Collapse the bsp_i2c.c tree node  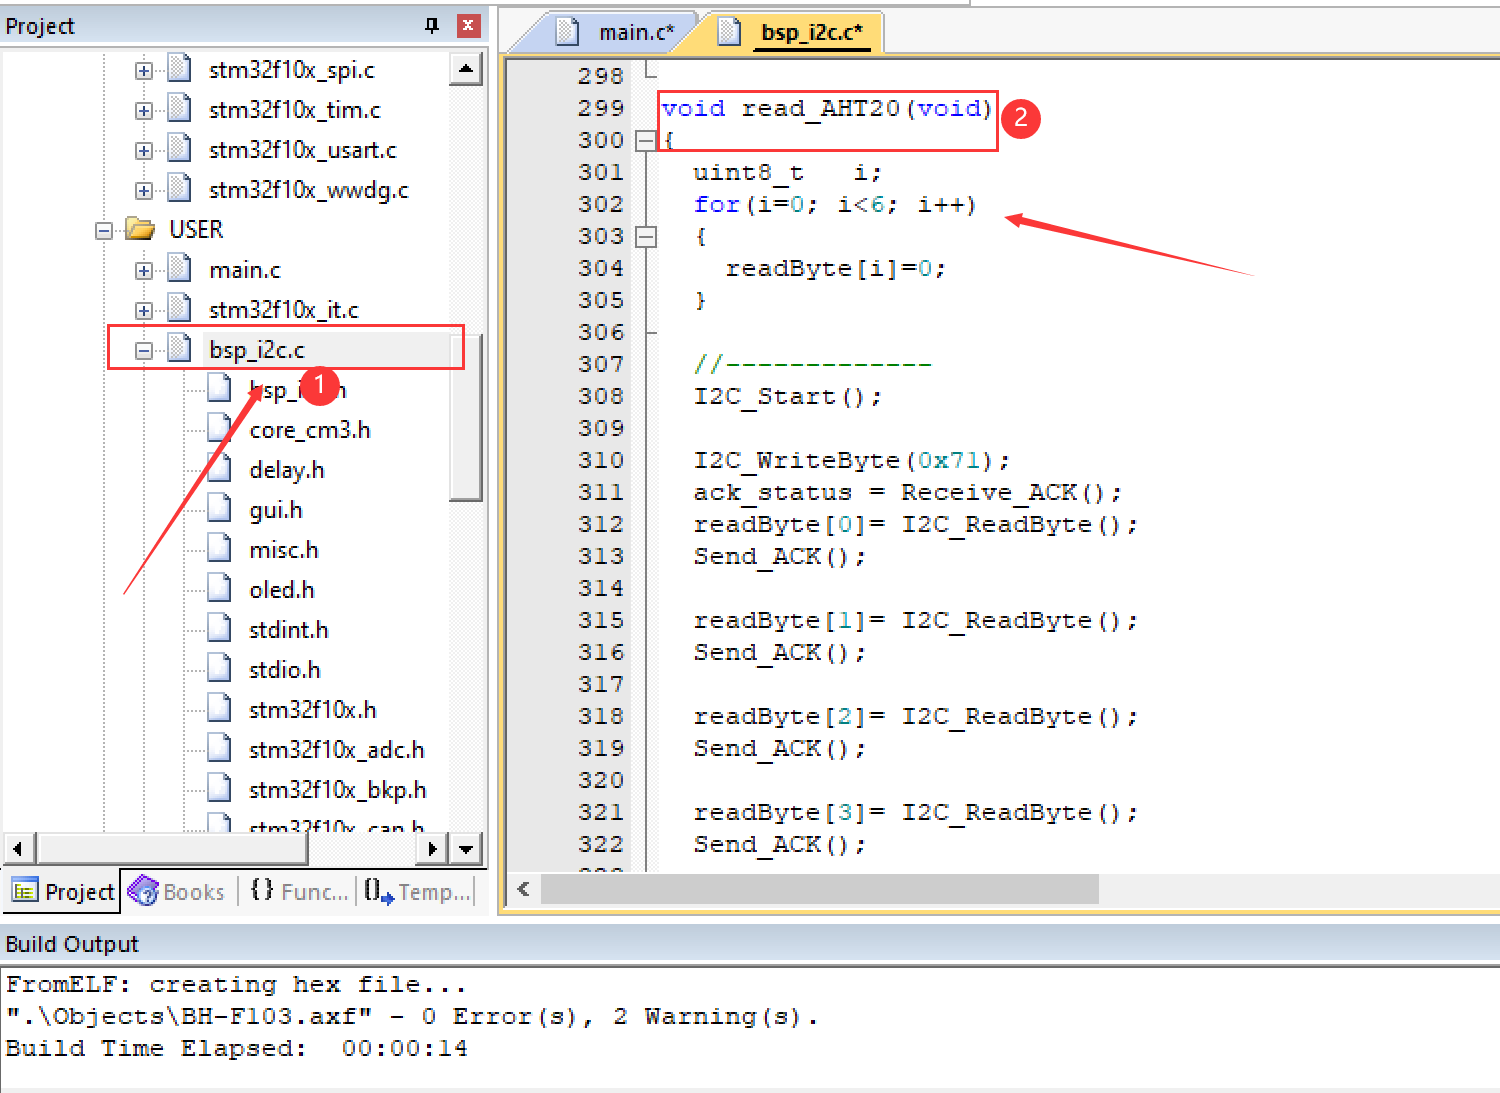coord(144,351)
